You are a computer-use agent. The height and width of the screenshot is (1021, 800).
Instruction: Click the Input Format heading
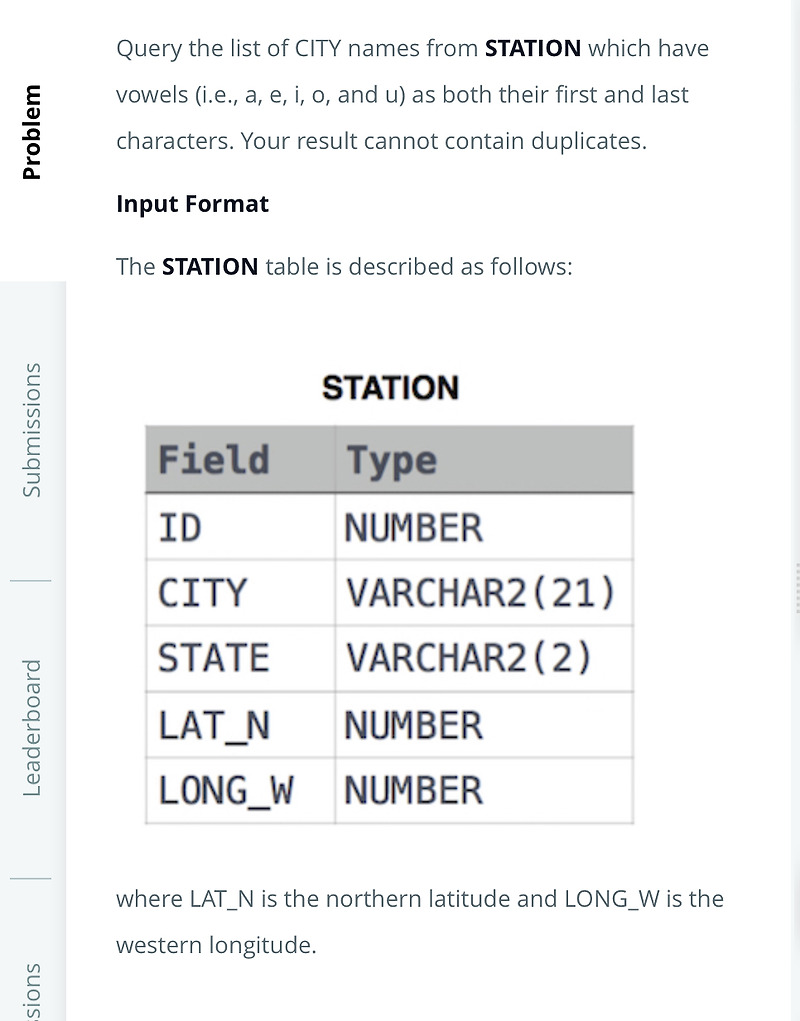(x=192, y=204)
